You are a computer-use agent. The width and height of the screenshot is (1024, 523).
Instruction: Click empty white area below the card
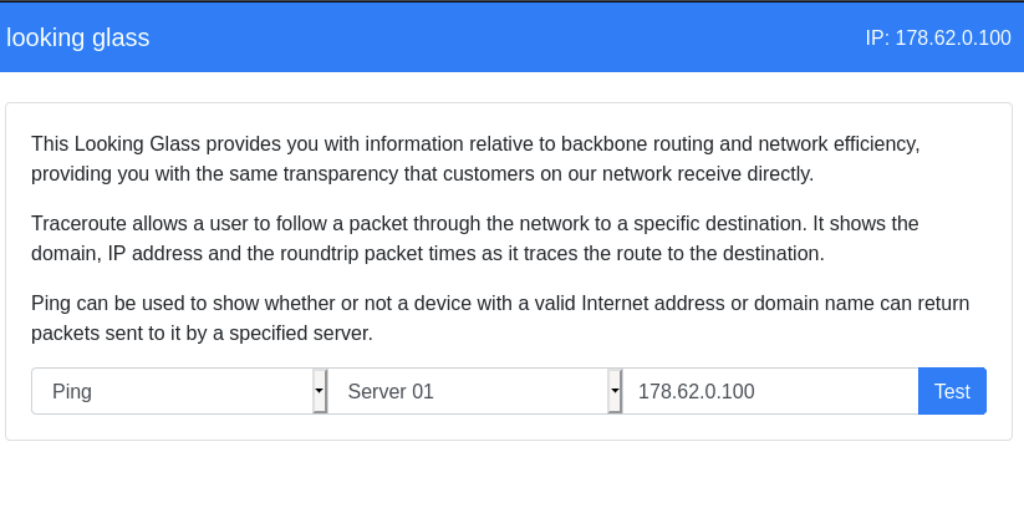tap(512, 483)
